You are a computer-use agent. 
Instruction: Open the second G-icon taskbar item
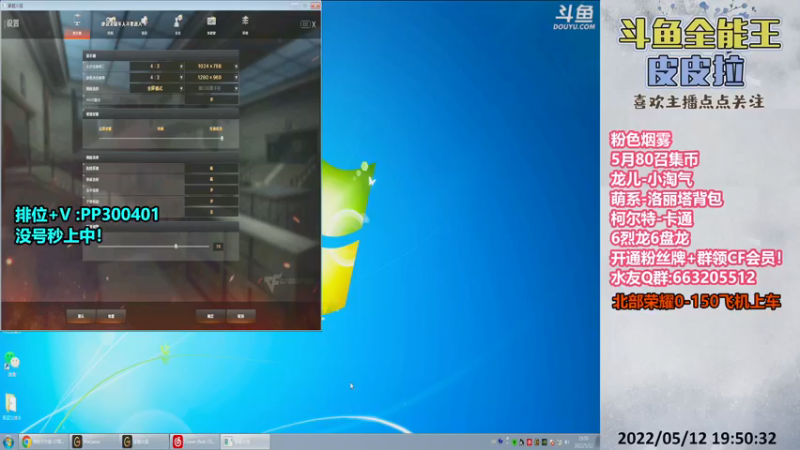[144, 442]
